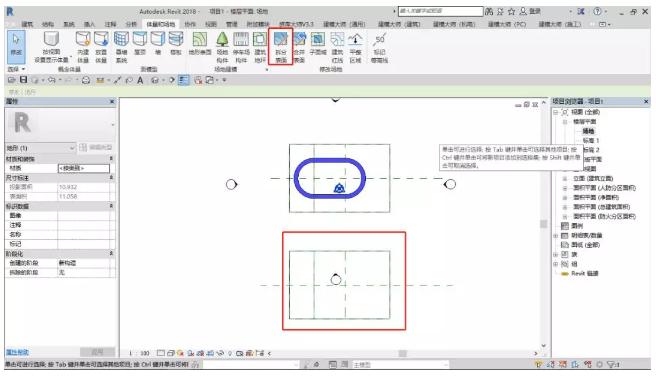Choose the Toposurface (地形表面) tool
Screen dimensions: 656x376
[x=200, y=44]
